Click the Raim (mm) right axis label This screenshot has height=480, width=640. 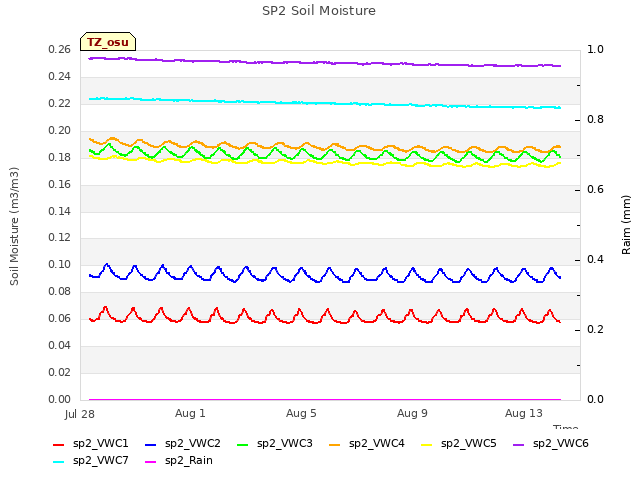(626, 225)
